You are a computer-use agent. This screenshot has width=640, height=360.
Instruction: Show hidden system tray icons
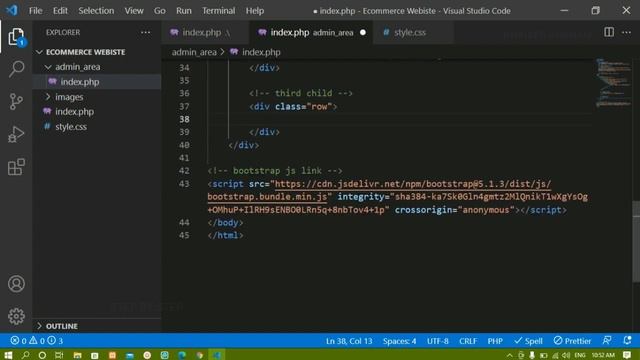[509, 355]
